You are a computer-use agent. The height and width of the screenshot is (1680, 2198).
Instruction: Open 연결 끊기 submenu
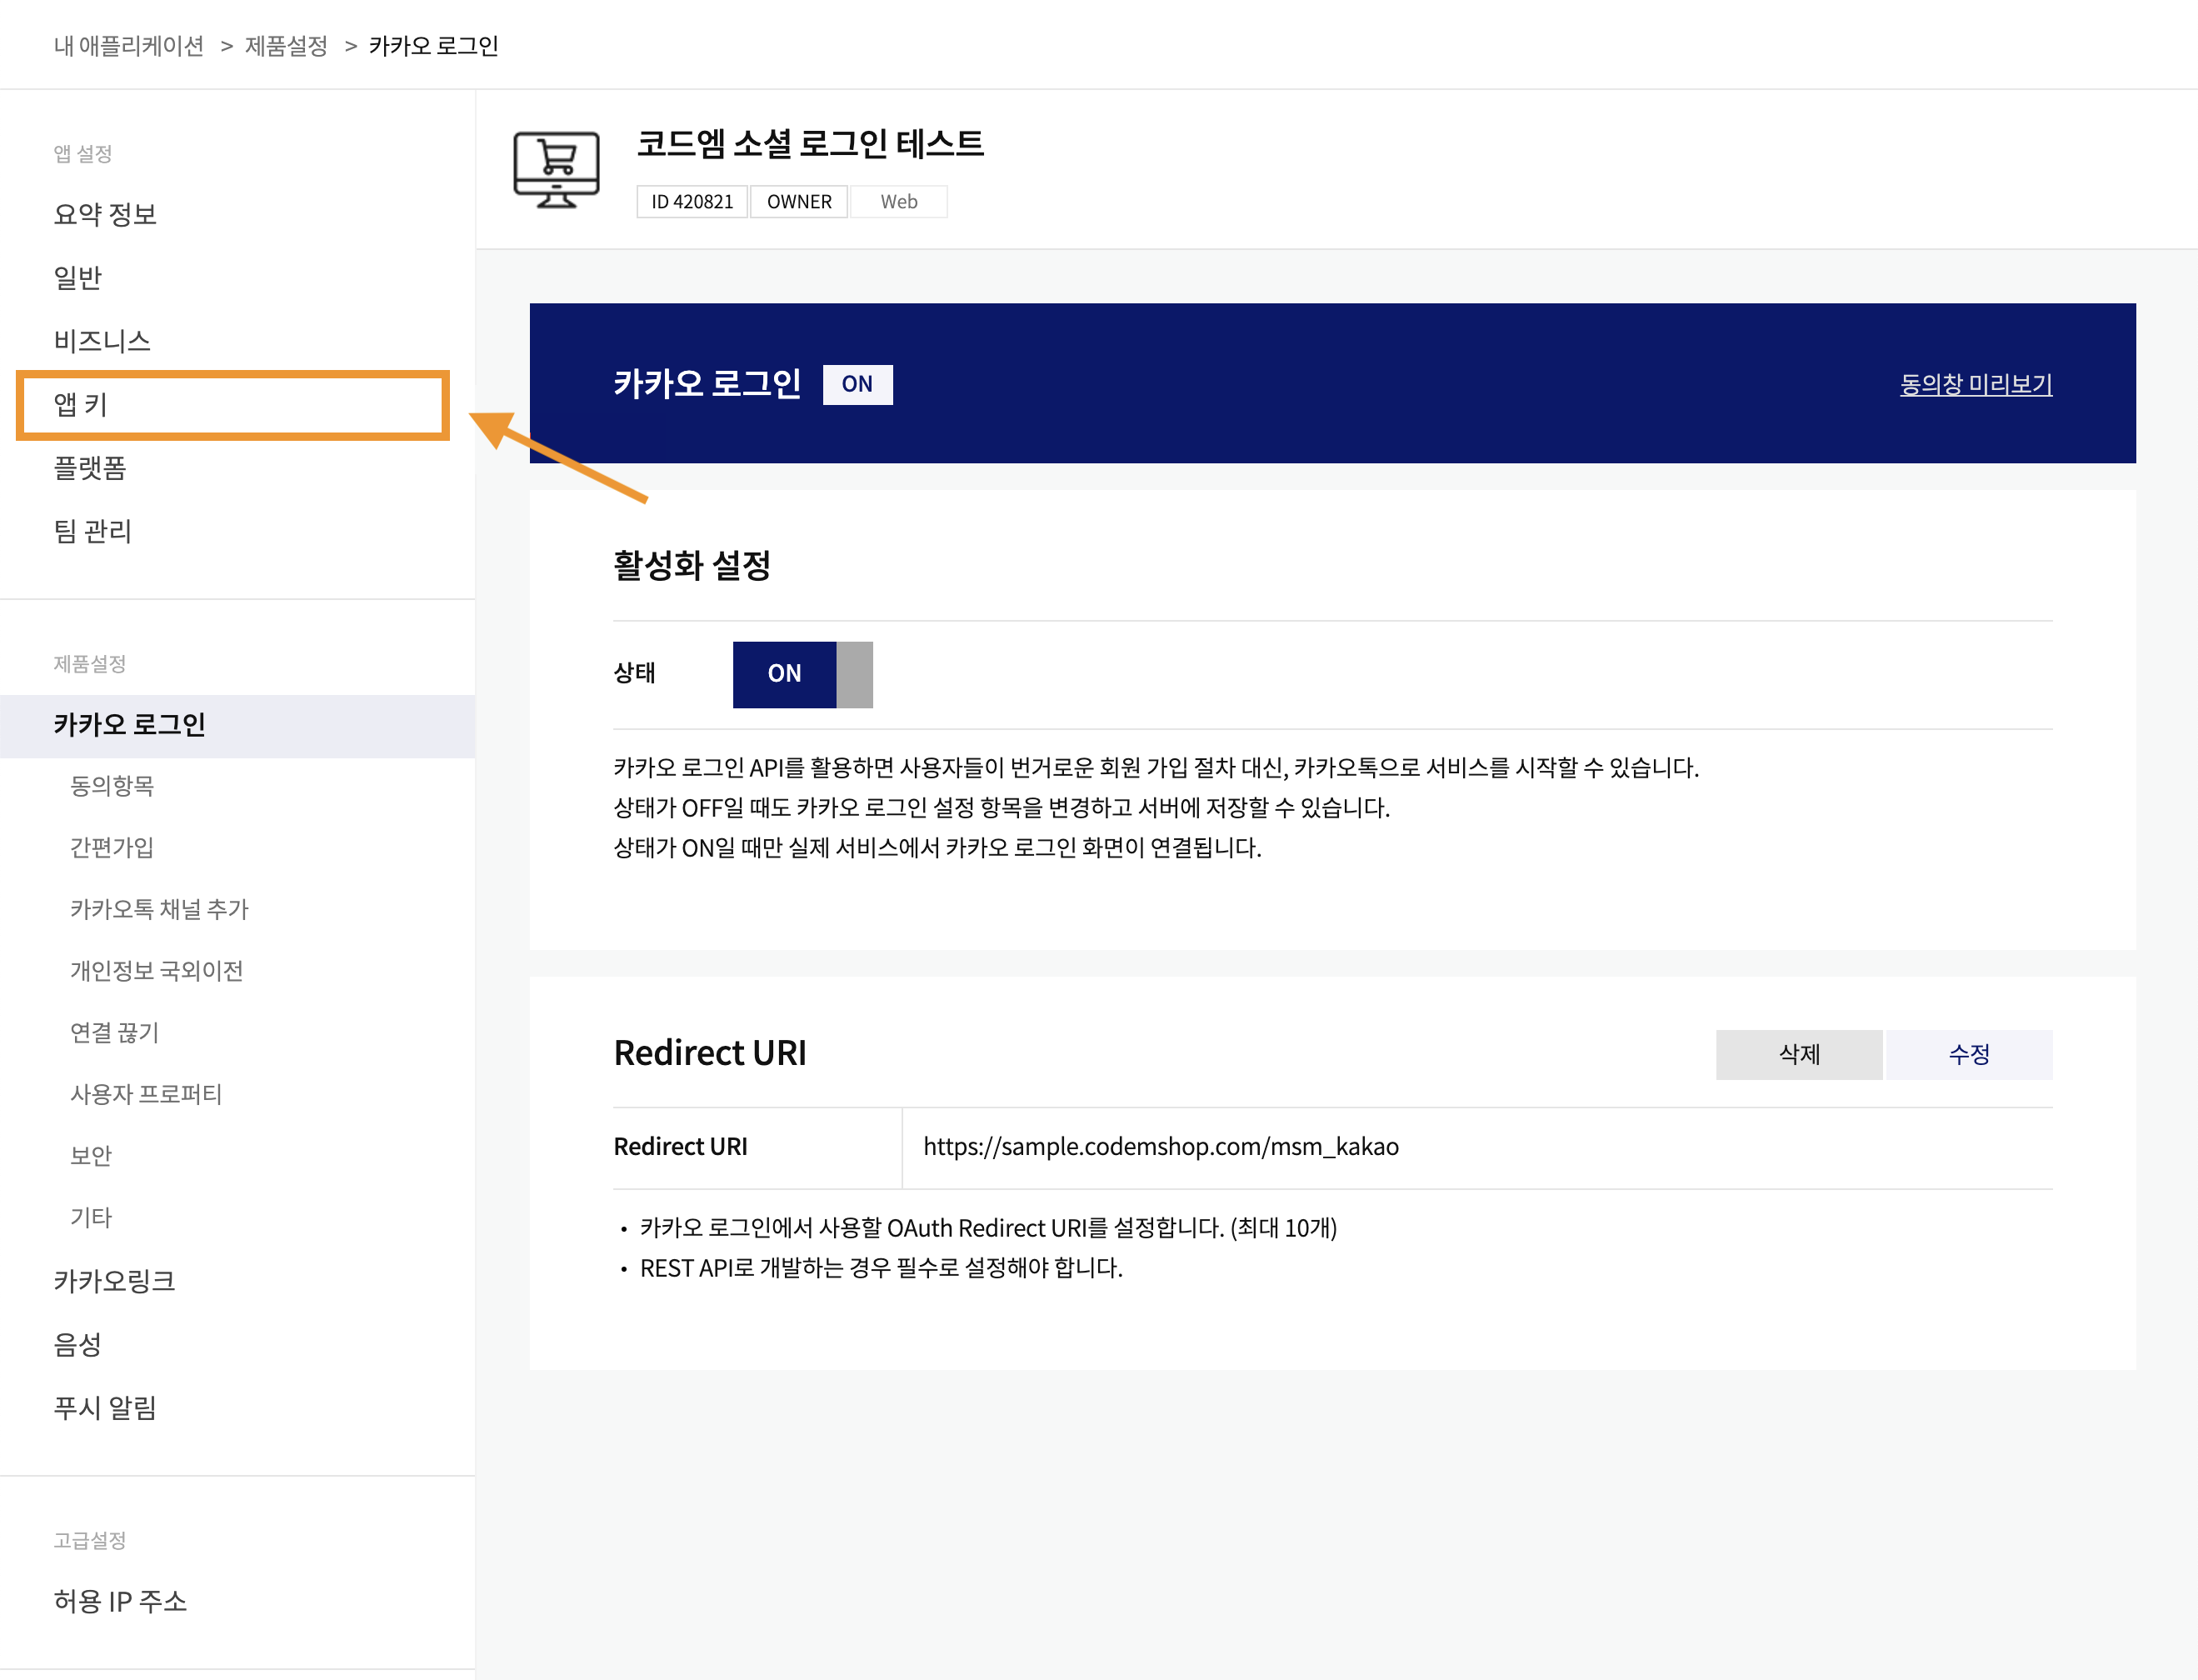pyautogui.click(x=114, y=1033)
